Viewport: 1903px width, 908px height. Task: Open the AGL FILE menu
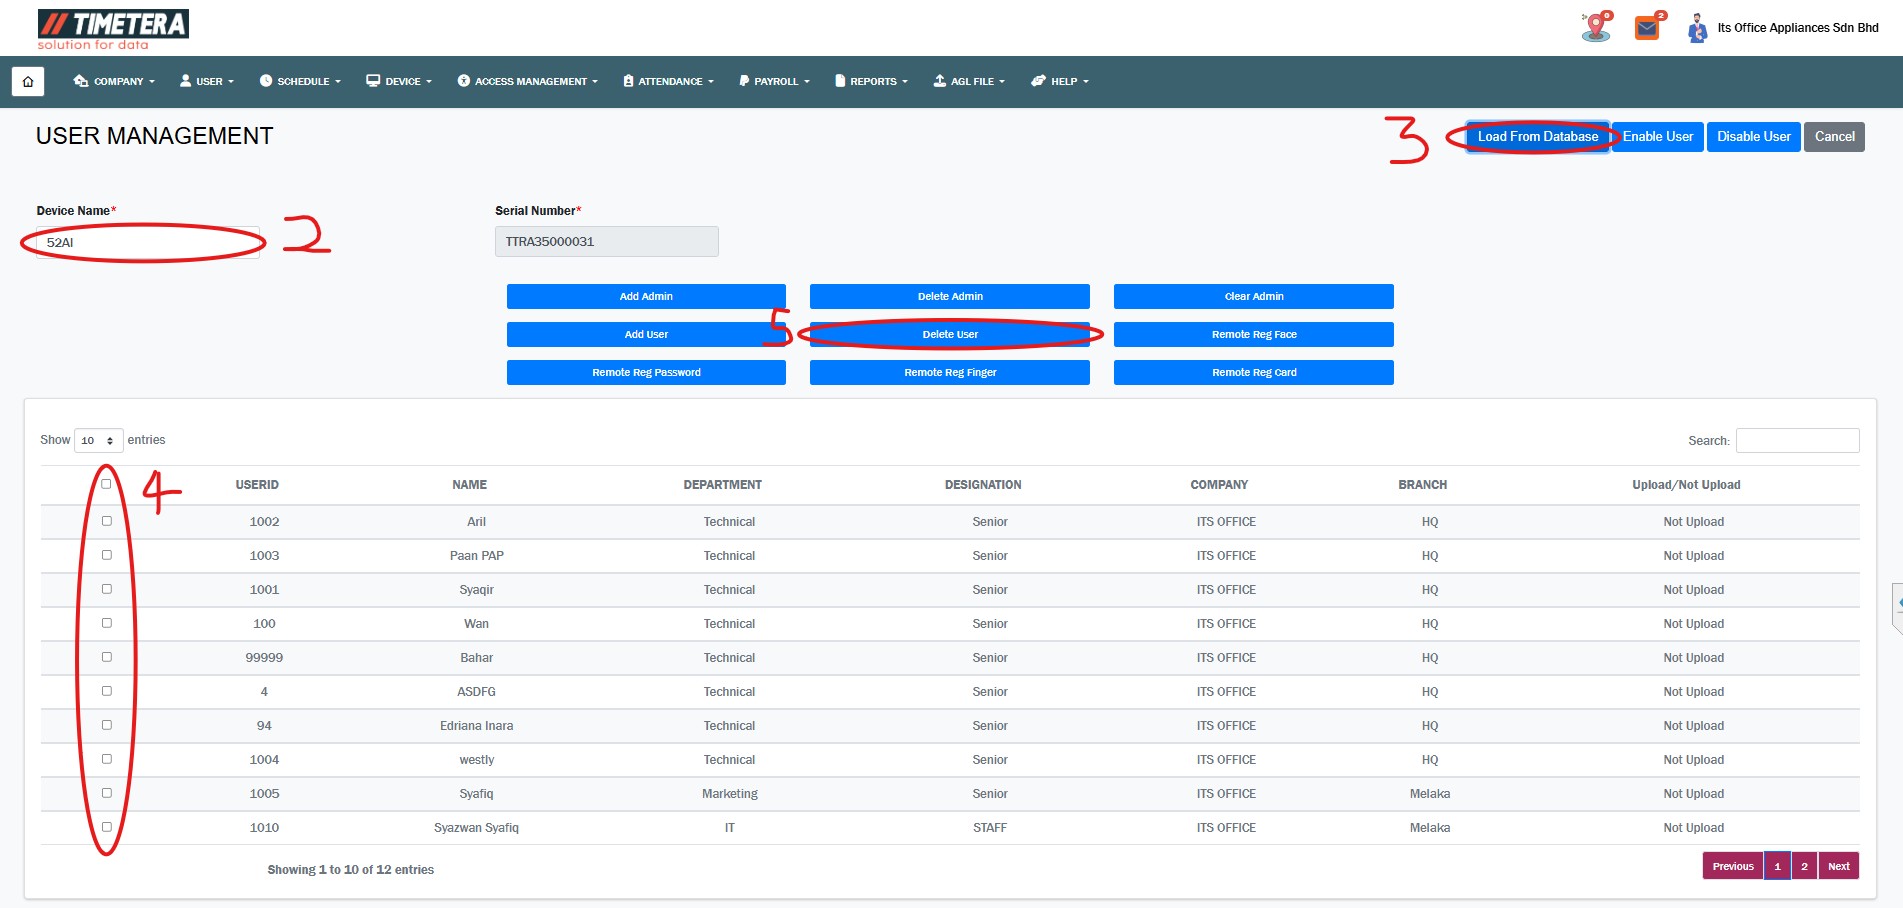969,81
